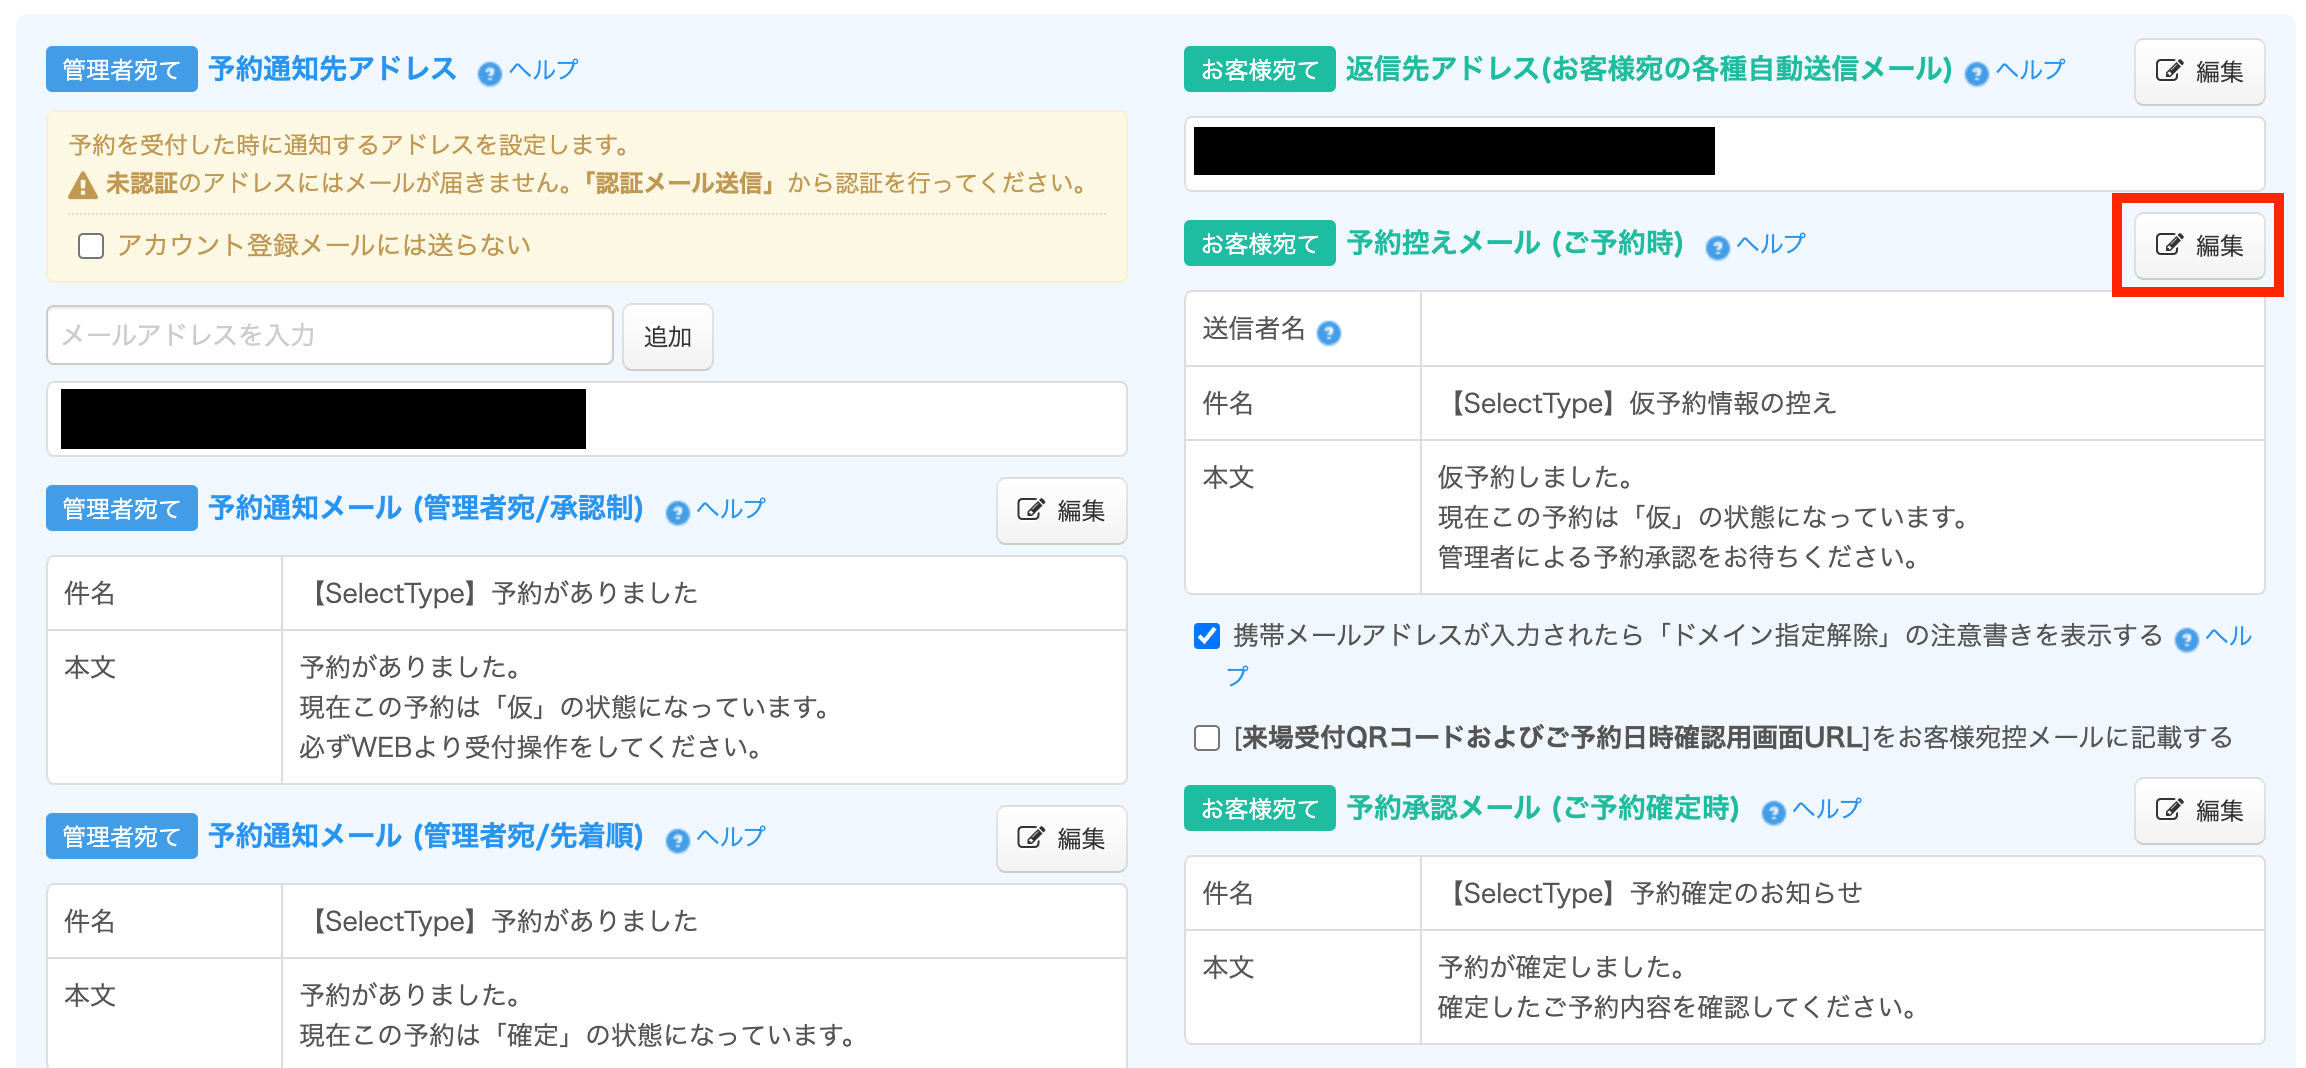2306x1068 pixels.
Task: Click help icon after ドメイン指定解除 checkbox label
Action: (x=2186, y=640)
